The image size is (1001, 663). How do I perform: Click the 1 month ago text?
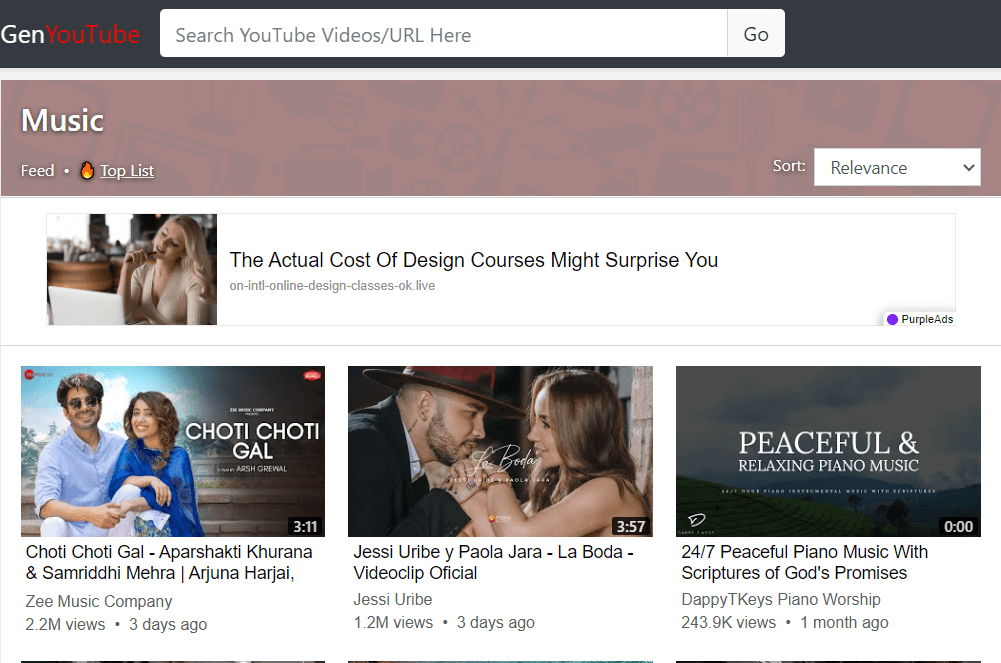coord(844,622)
